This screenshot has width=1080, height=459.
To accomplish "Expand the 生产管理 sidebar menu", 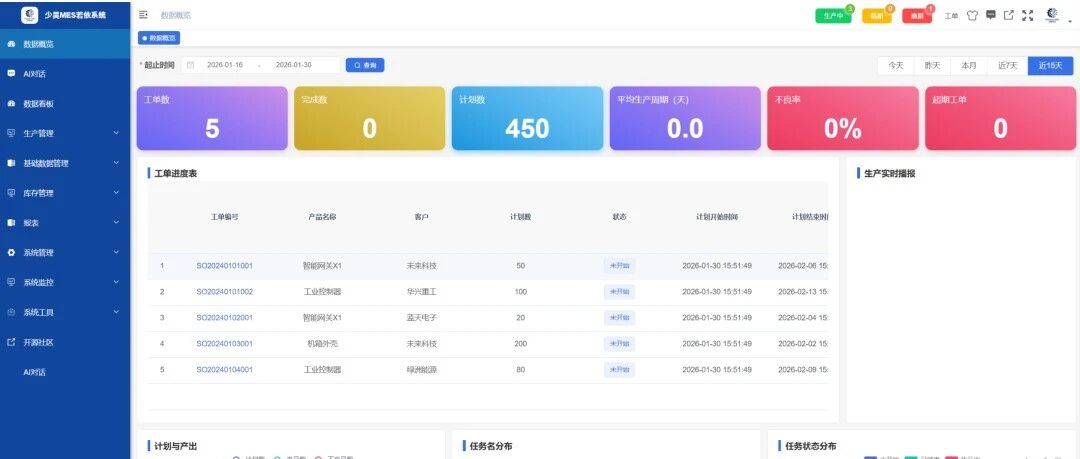I will point(65,133).
